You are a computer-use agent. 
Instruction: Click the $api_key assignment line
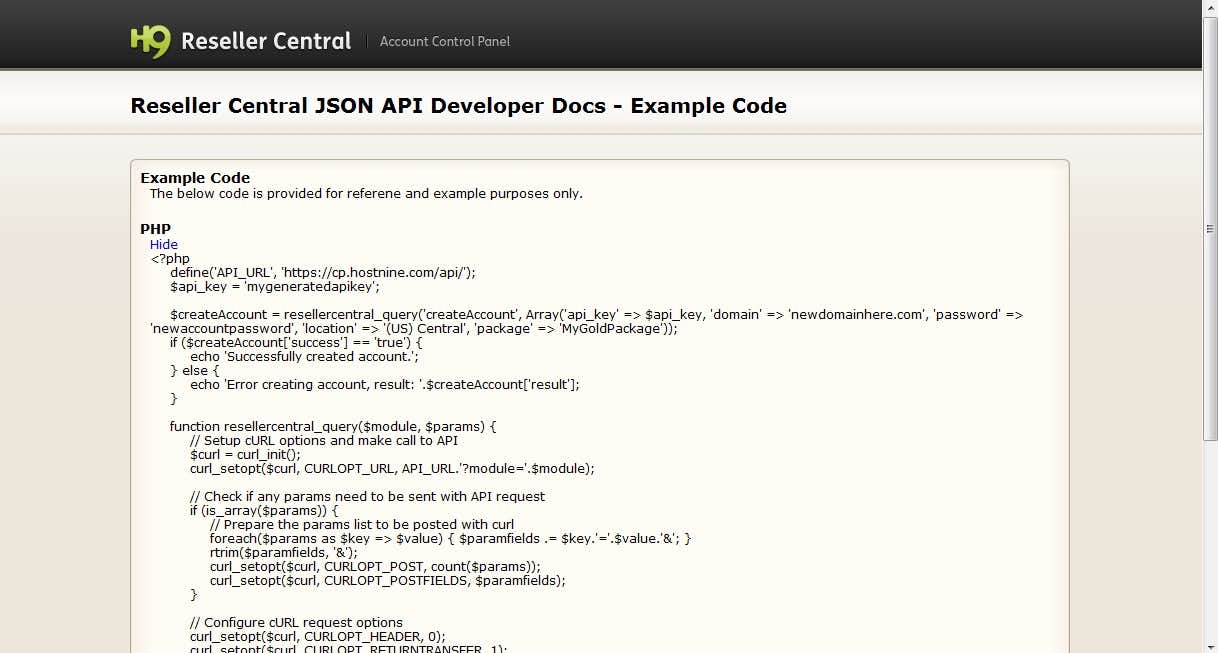click(x=274, y=286)
